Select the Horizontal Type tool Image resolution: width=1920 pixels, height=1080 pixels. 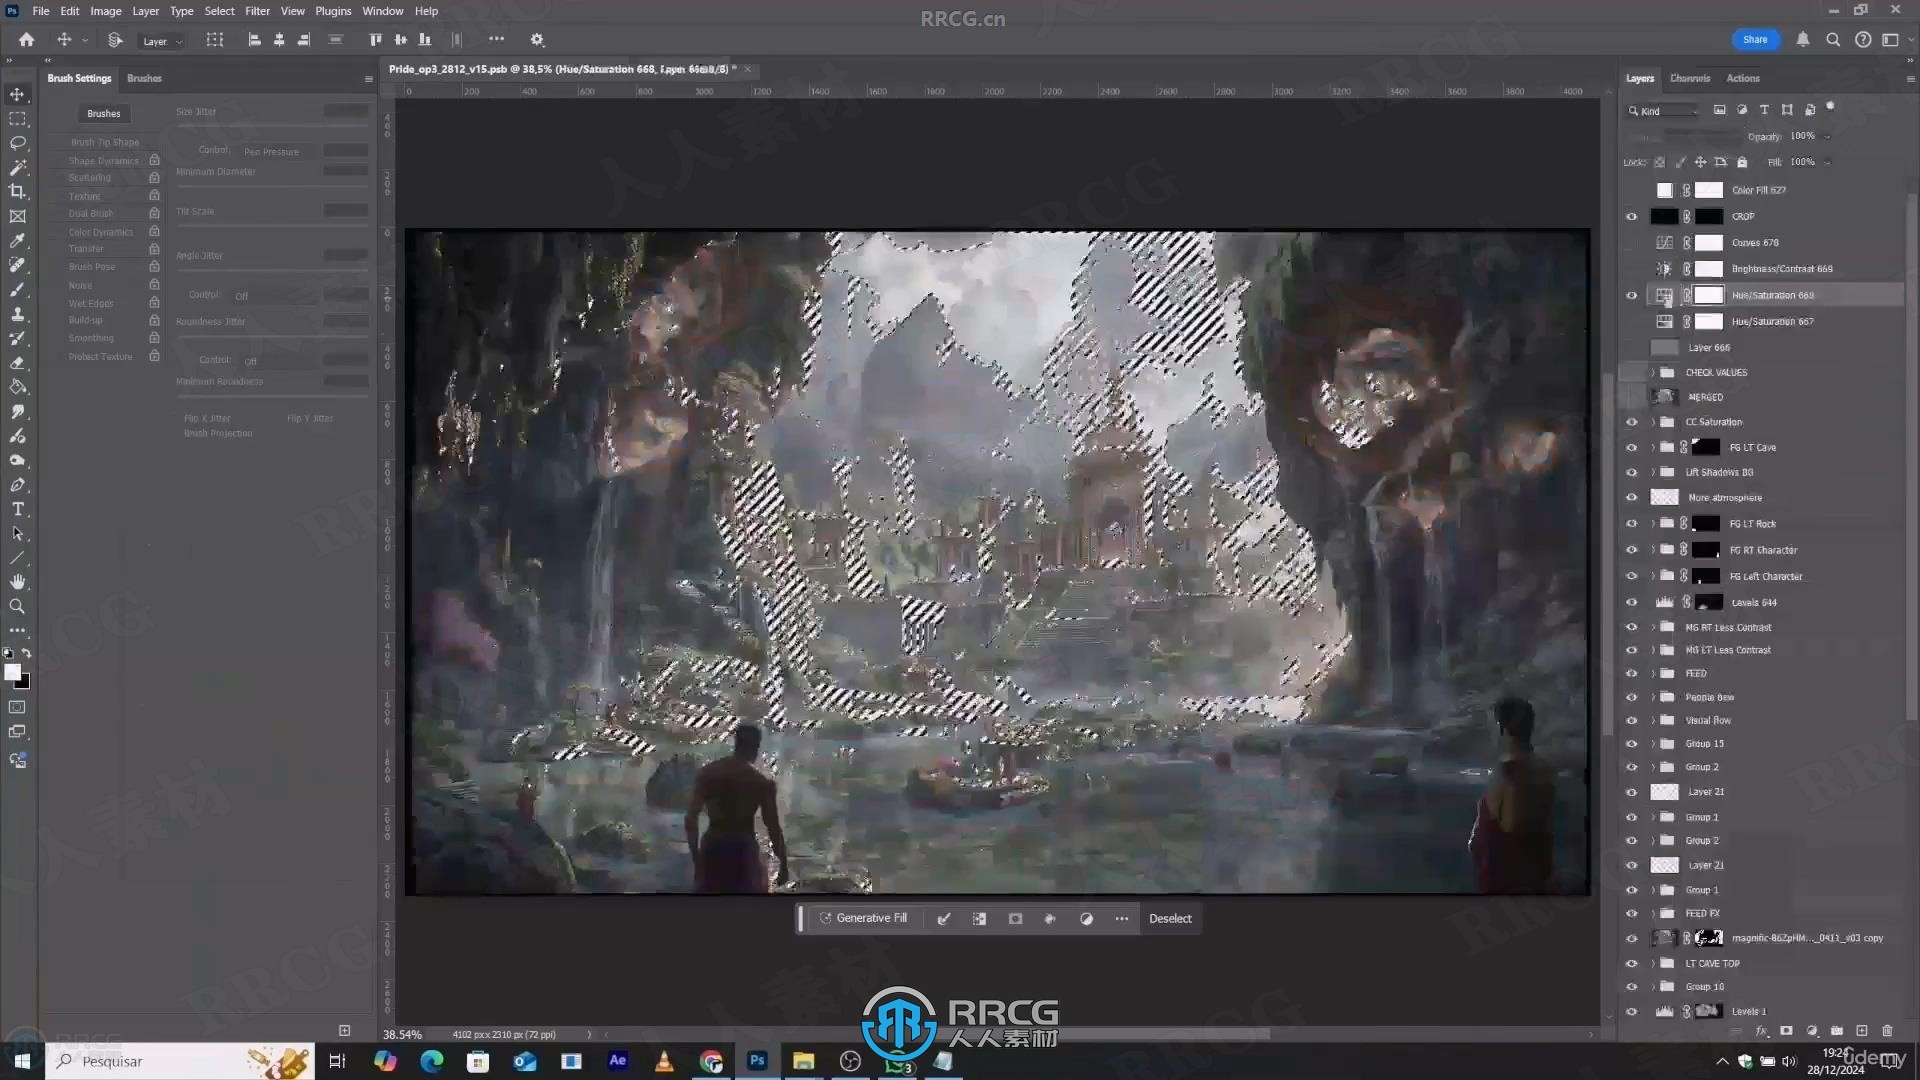pyautogui.click(x=17, y=509)
